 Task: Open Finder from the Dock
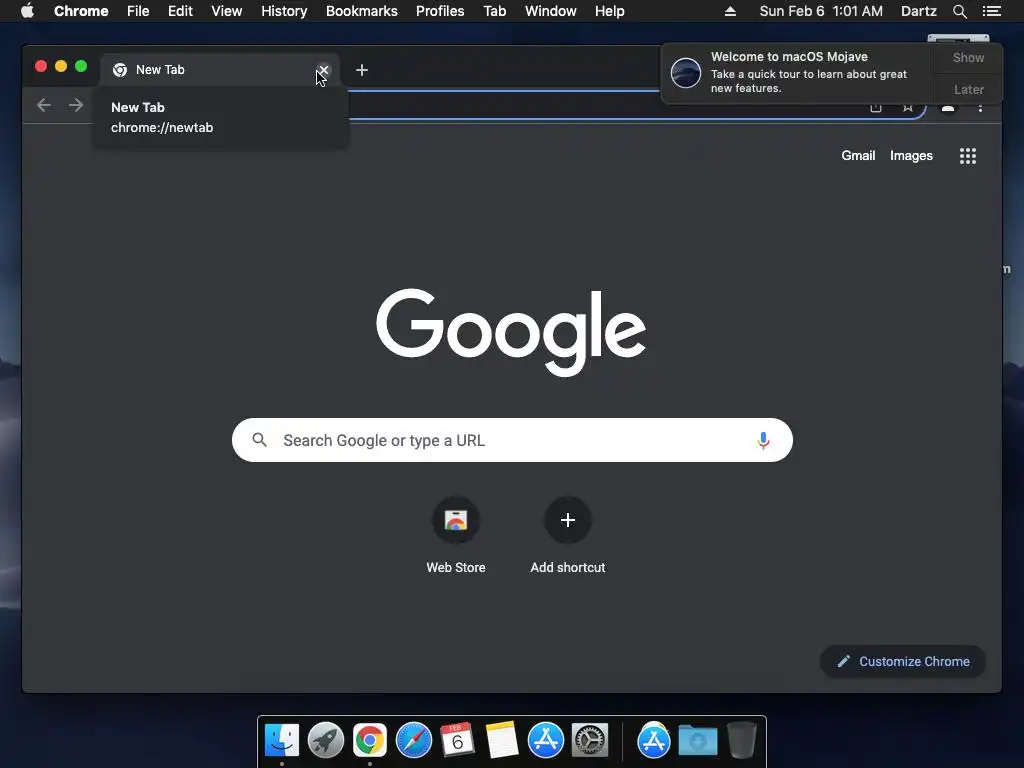pyautogui.click(x=282, y=740)
